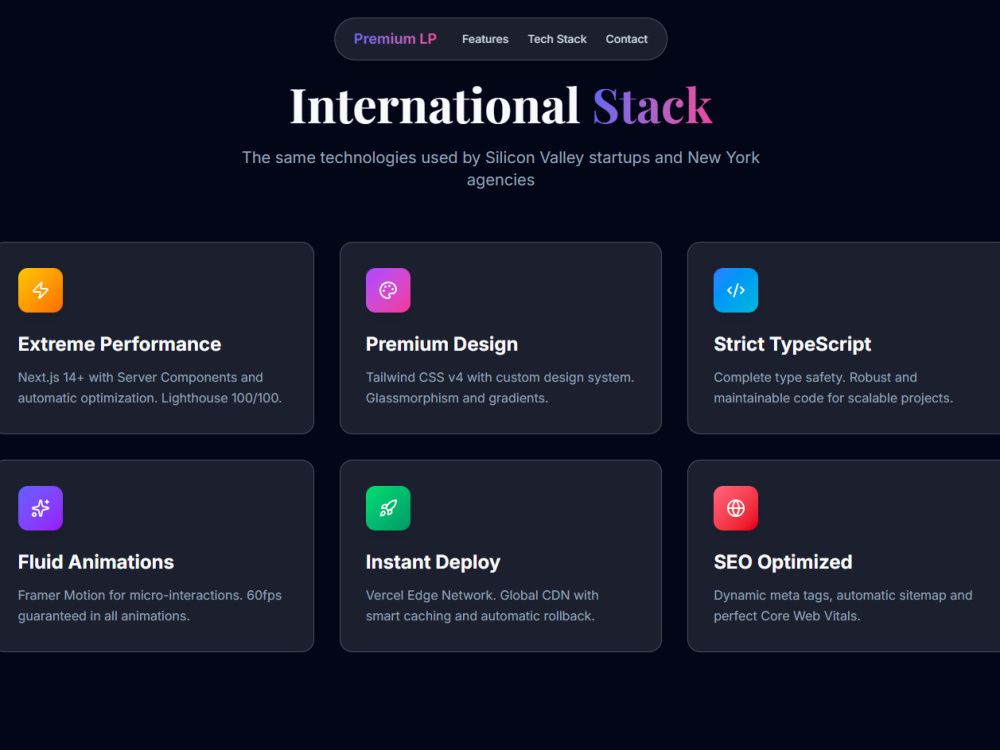Click the Silicon Valley startups subtitle text
Image resolution: width=1000 pixels, height=750 pixels.
click(x=501, y=168)
